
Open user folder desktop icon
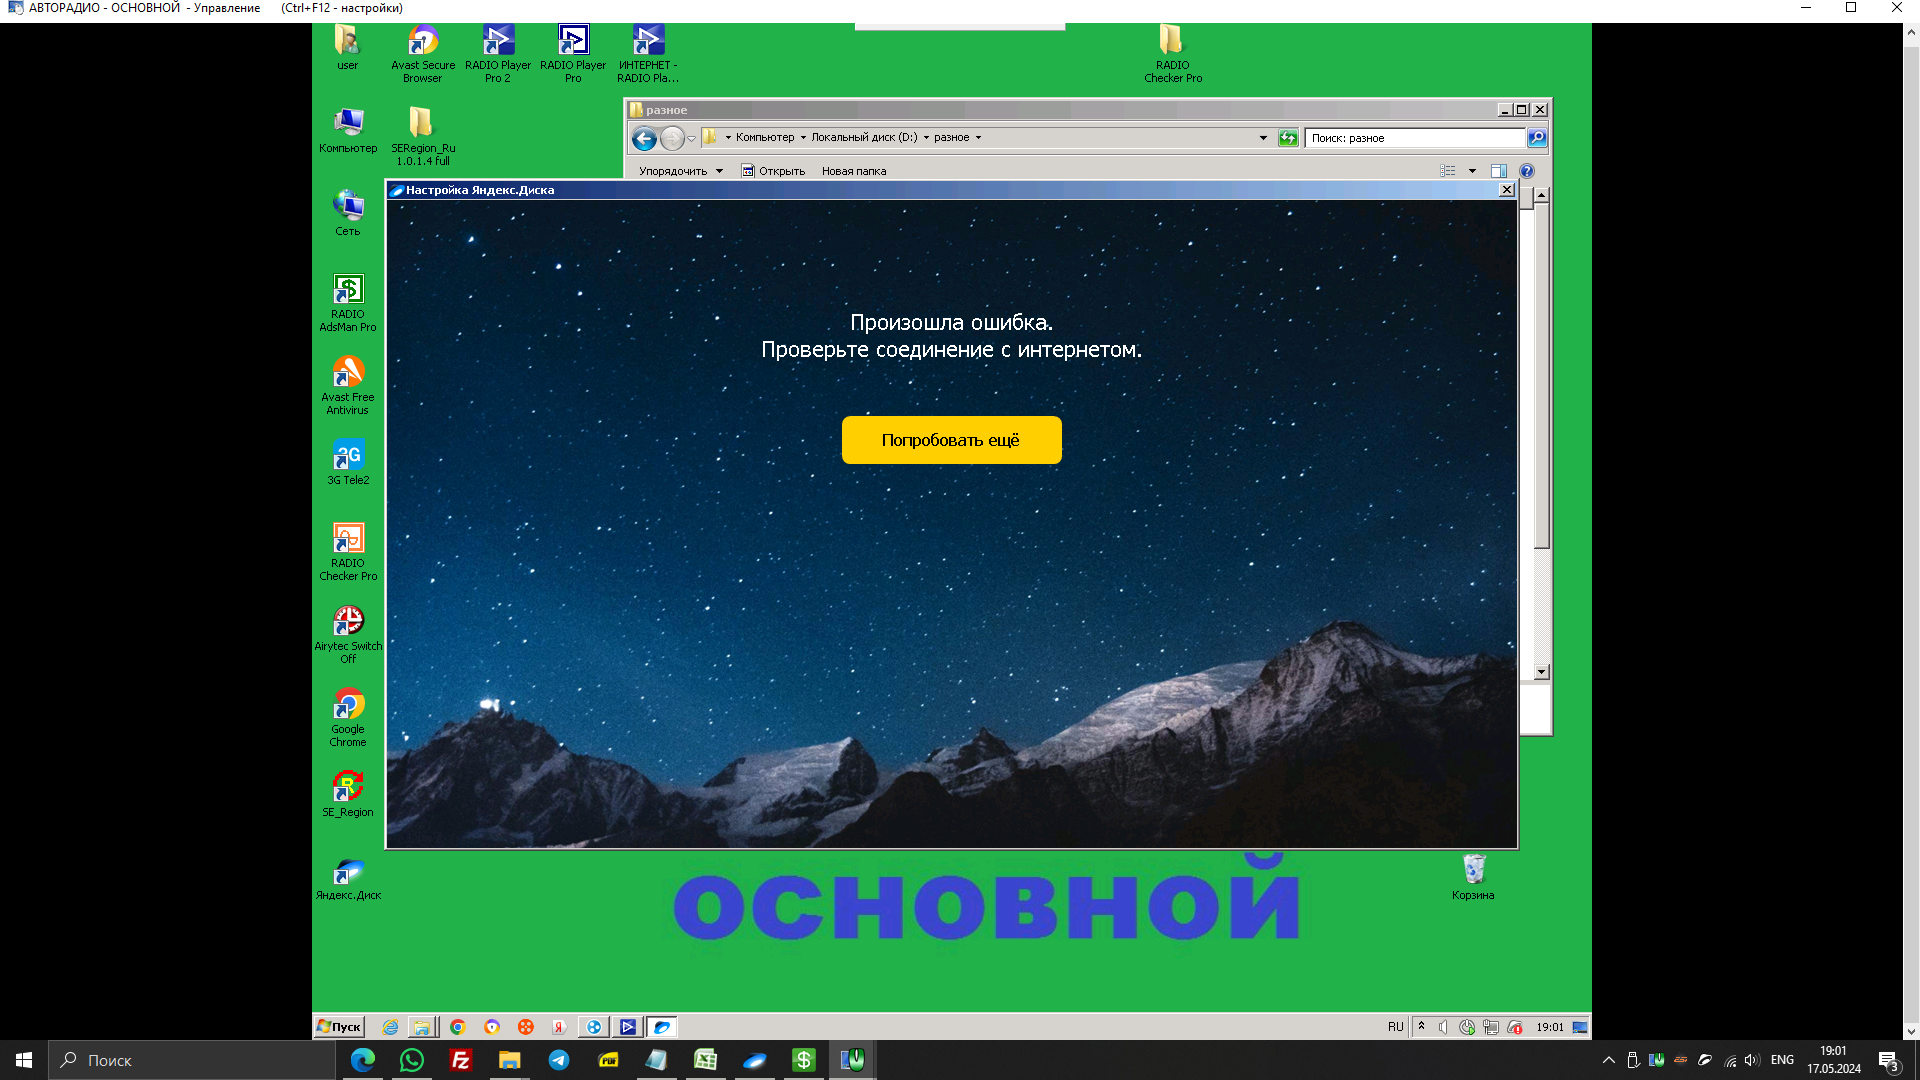[x=347, y=48]
